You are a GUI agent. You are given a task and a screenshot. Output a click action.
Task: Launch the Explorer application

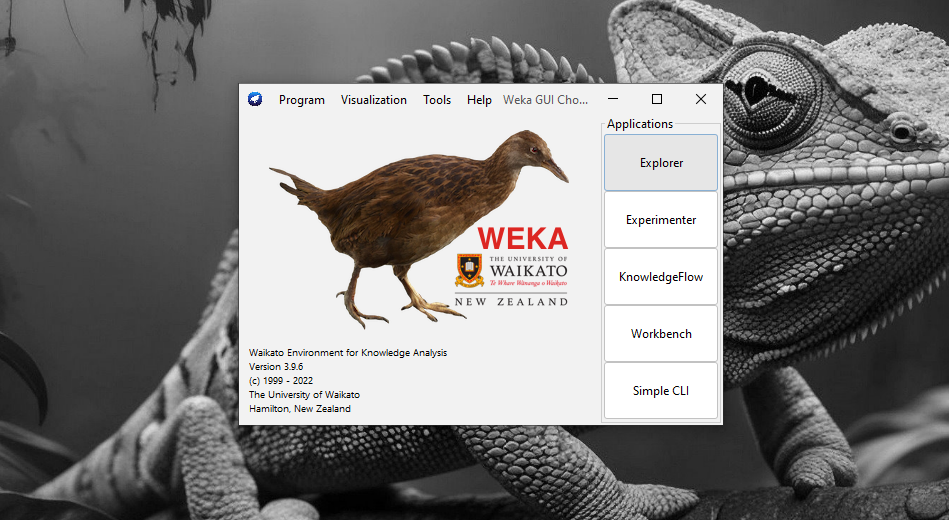pos(661,163)
